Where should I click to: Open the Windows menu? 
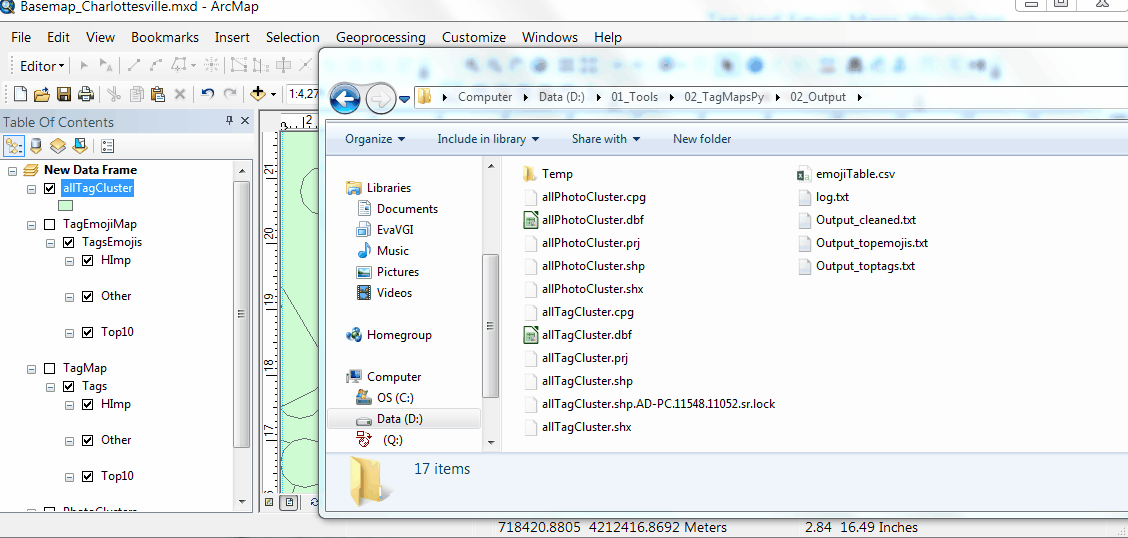coord(550,37)
